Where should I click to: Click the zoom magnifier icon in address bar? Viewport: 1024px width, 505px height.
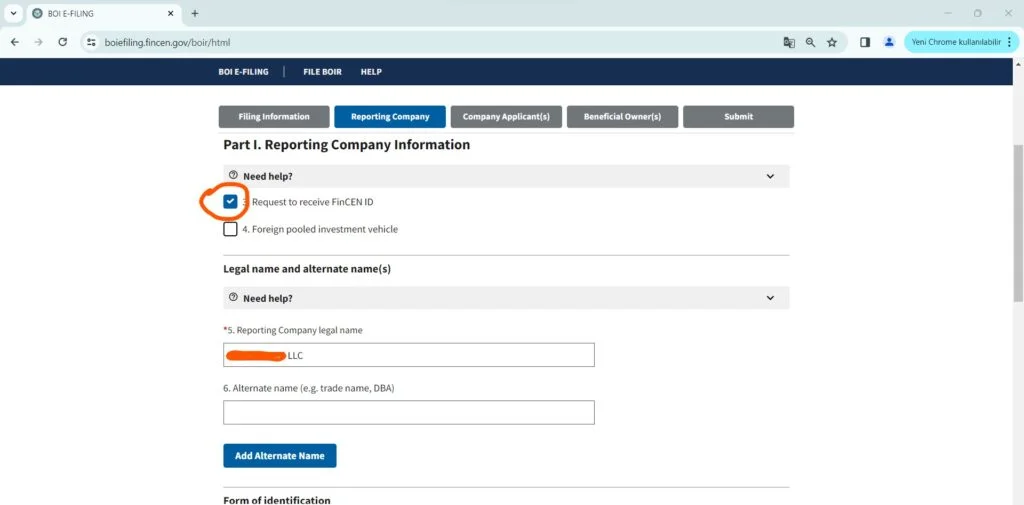point(810,43)
